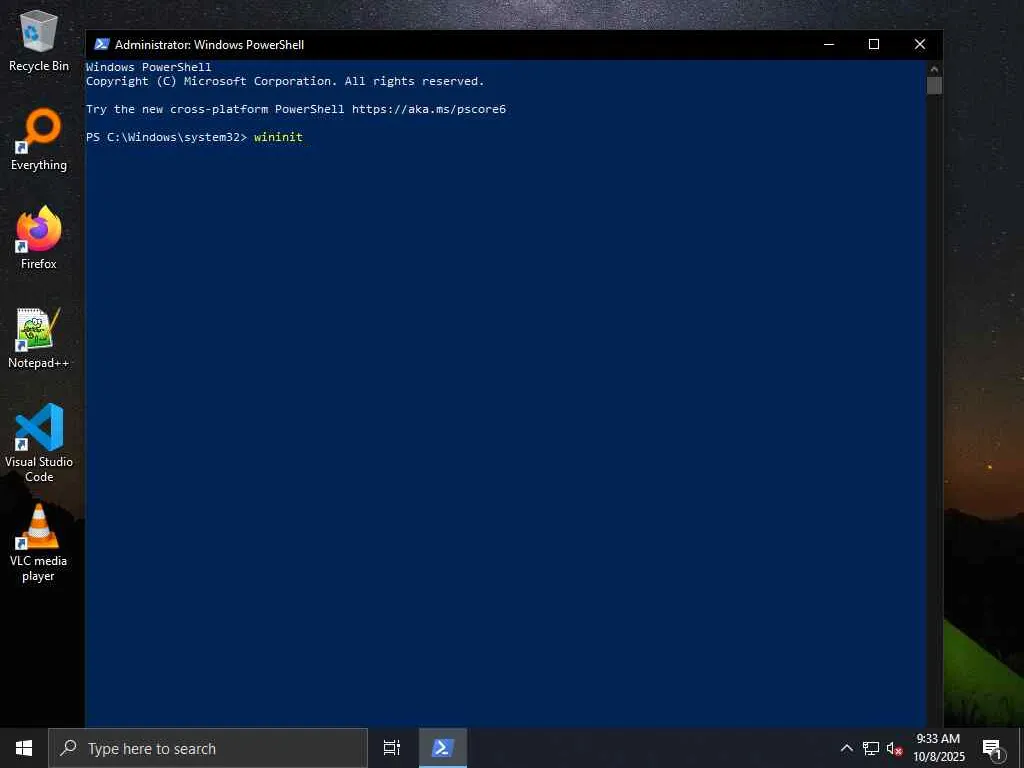Screen dimensions: 1024x768
Task: Open the Action Center notifications icon
Action: coord(993,749)
